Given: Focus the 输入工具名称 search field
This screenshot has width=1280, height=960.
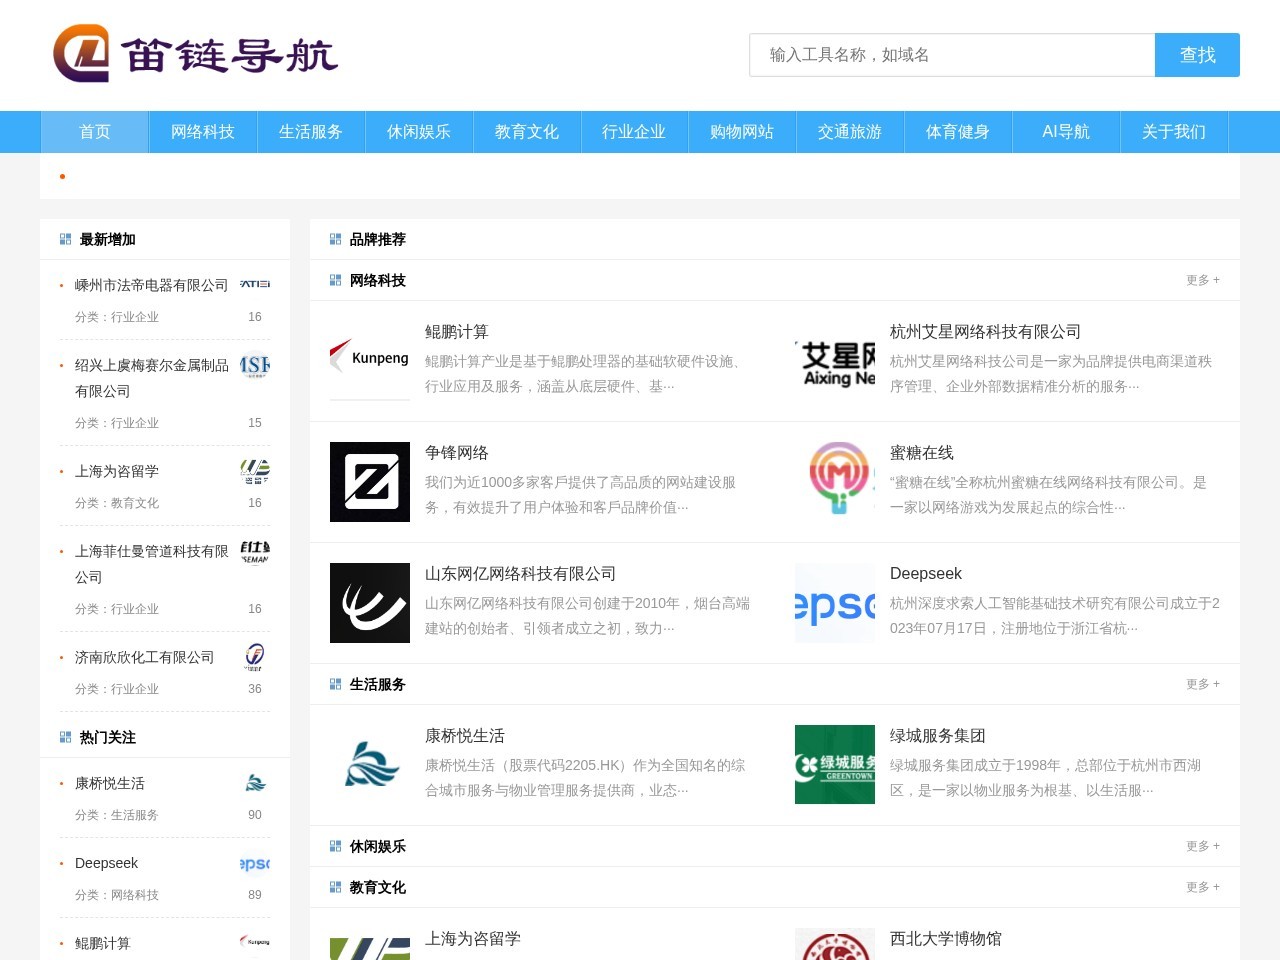Looking at the screenshot, I should pyautogui.click(x=952, y=55).
